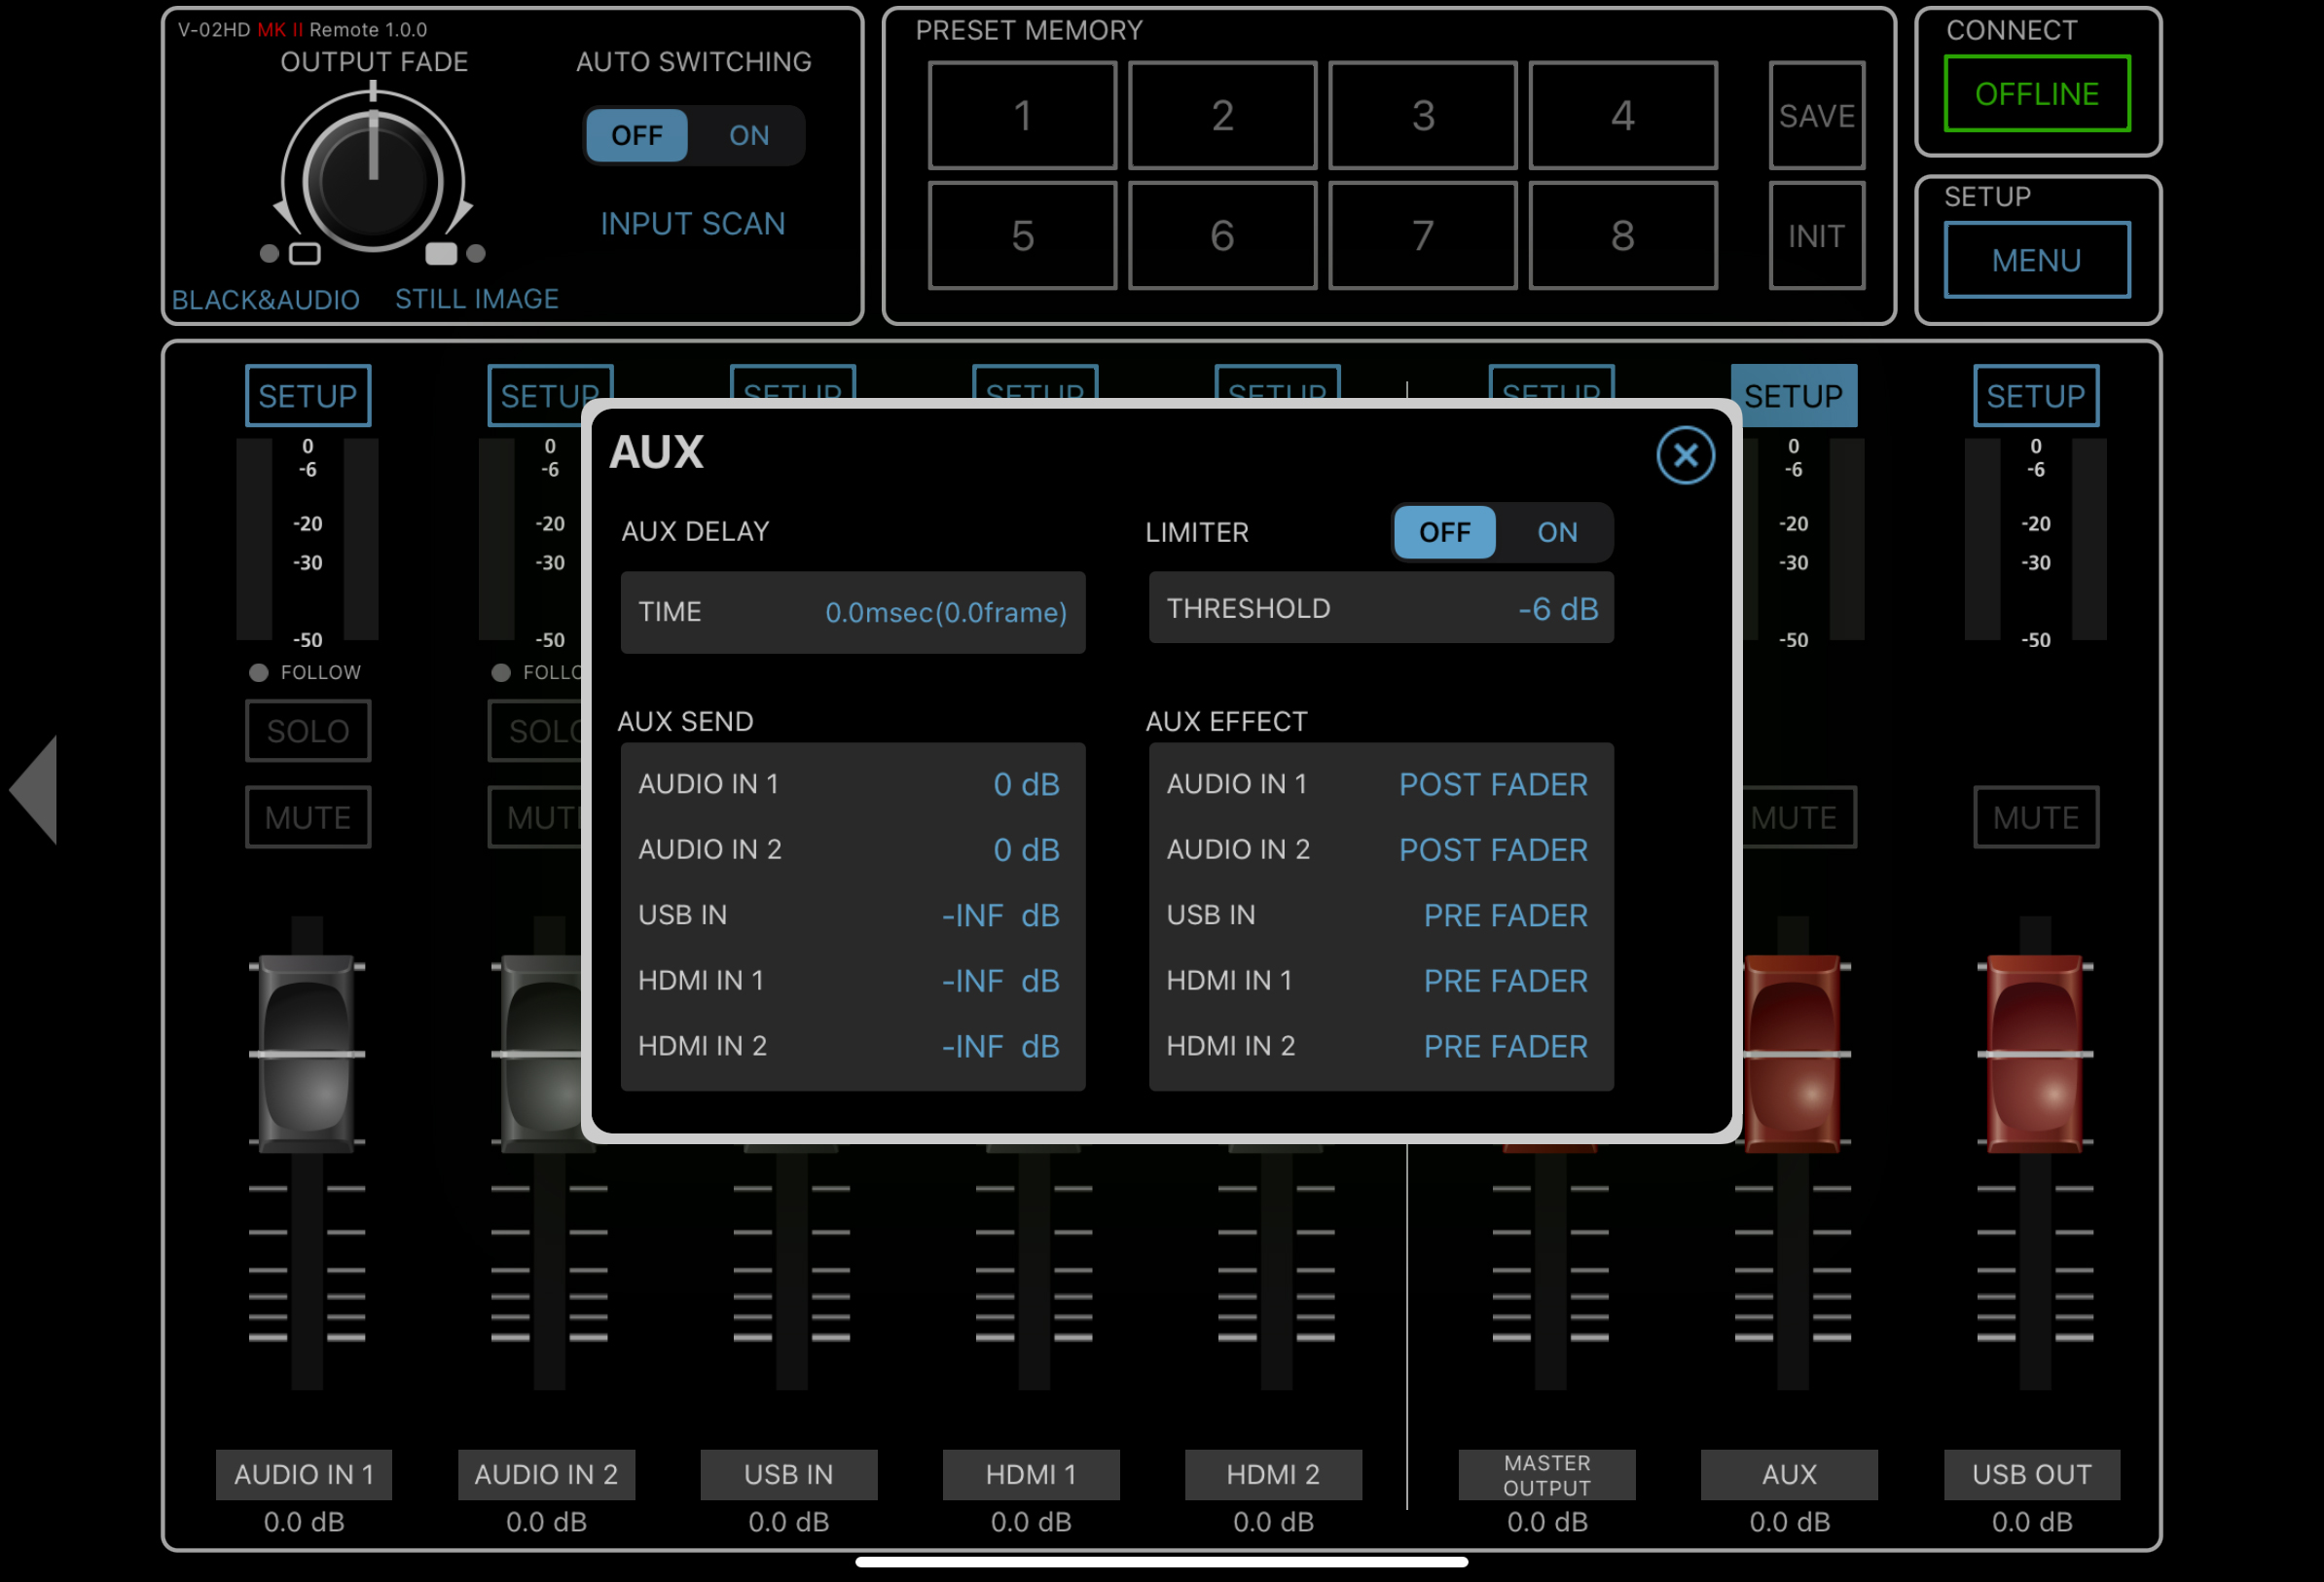This screenshot has width=2324, height=1582.
Task: Change AUDIO IN 1 POST FADER setting
Action: click(x=1492, y=784)
